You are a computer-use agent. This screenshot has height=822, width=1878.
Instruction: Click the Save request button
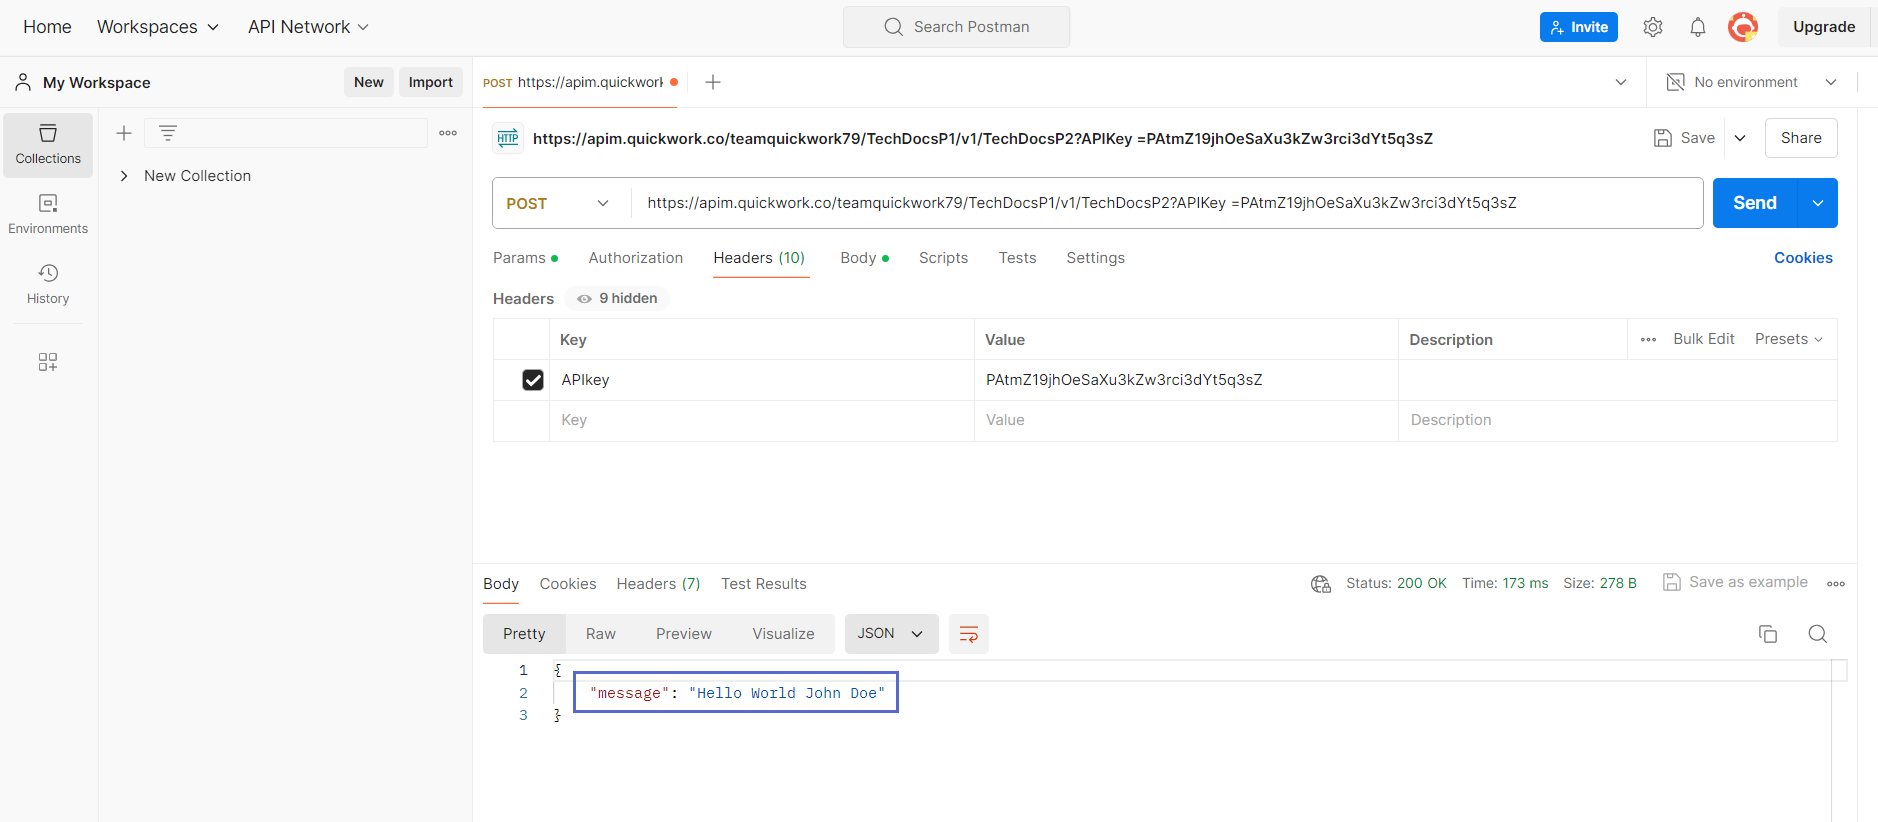point(1685,138)
